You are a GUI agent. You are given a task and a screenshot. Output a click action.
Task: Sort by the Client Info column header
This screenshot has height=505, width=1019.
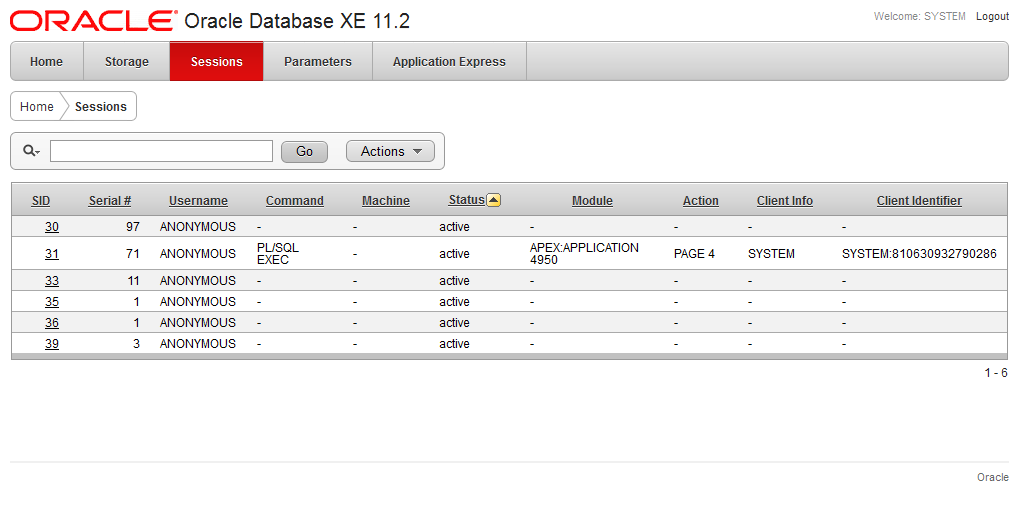(784, 201)
